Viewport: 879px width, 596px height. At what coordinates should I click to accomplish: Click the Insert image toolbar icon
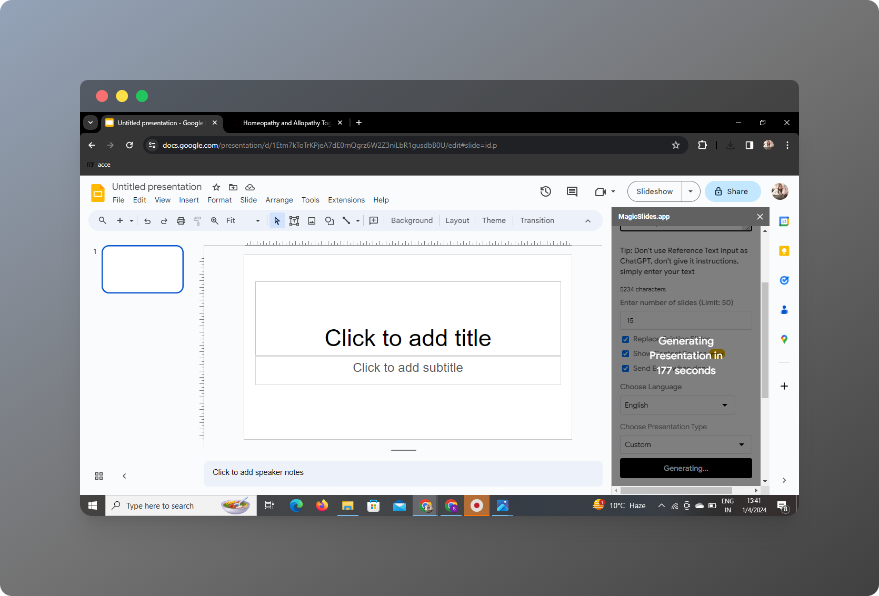coord(311,220)
